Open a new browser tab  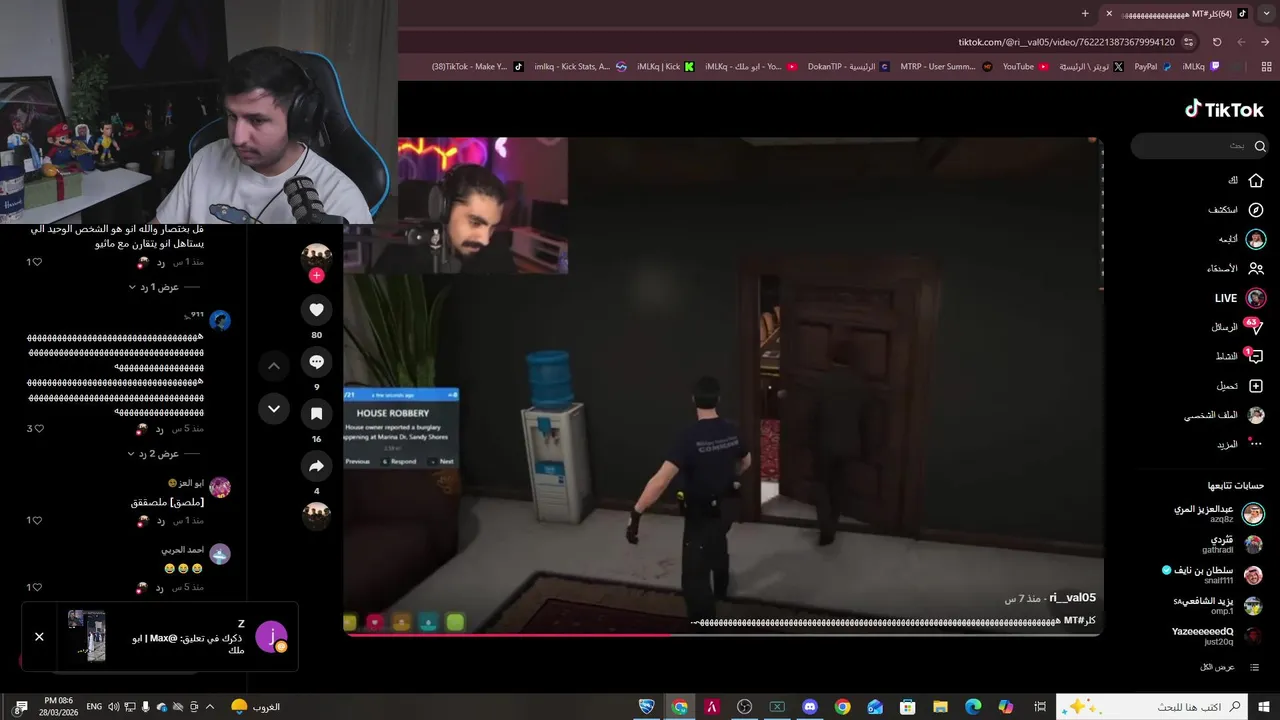(x=1085, y=13)
